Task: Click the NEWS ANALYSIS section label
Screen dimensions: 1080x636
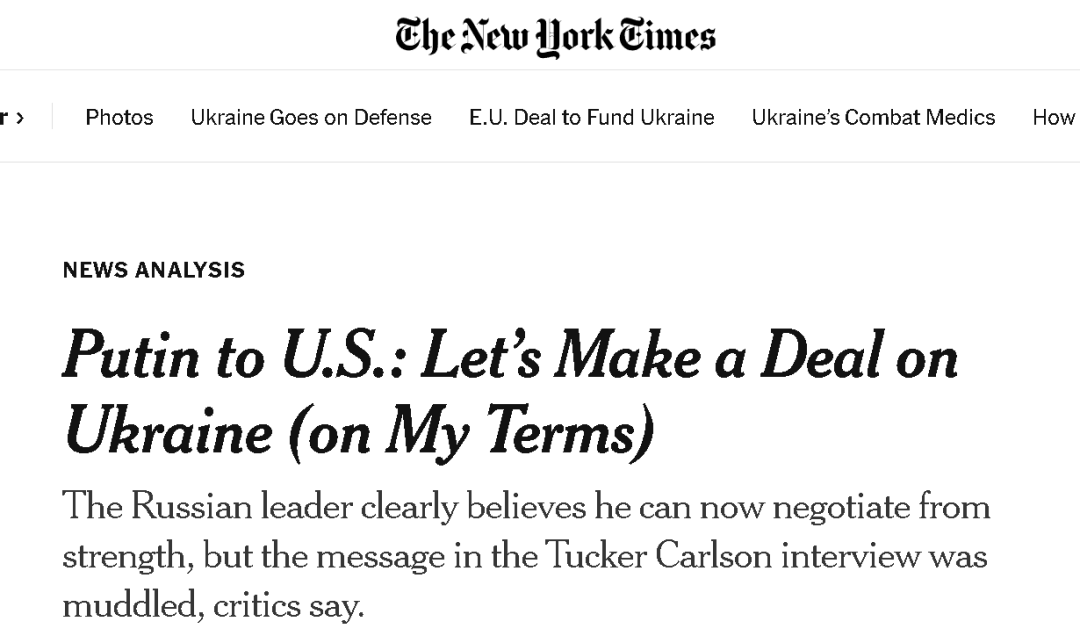Action: tap(154, 269)
